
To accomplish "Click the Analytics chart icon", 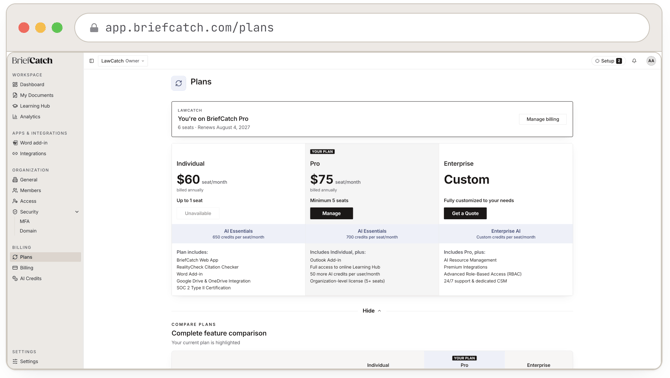I will click(x=15, y=117).
